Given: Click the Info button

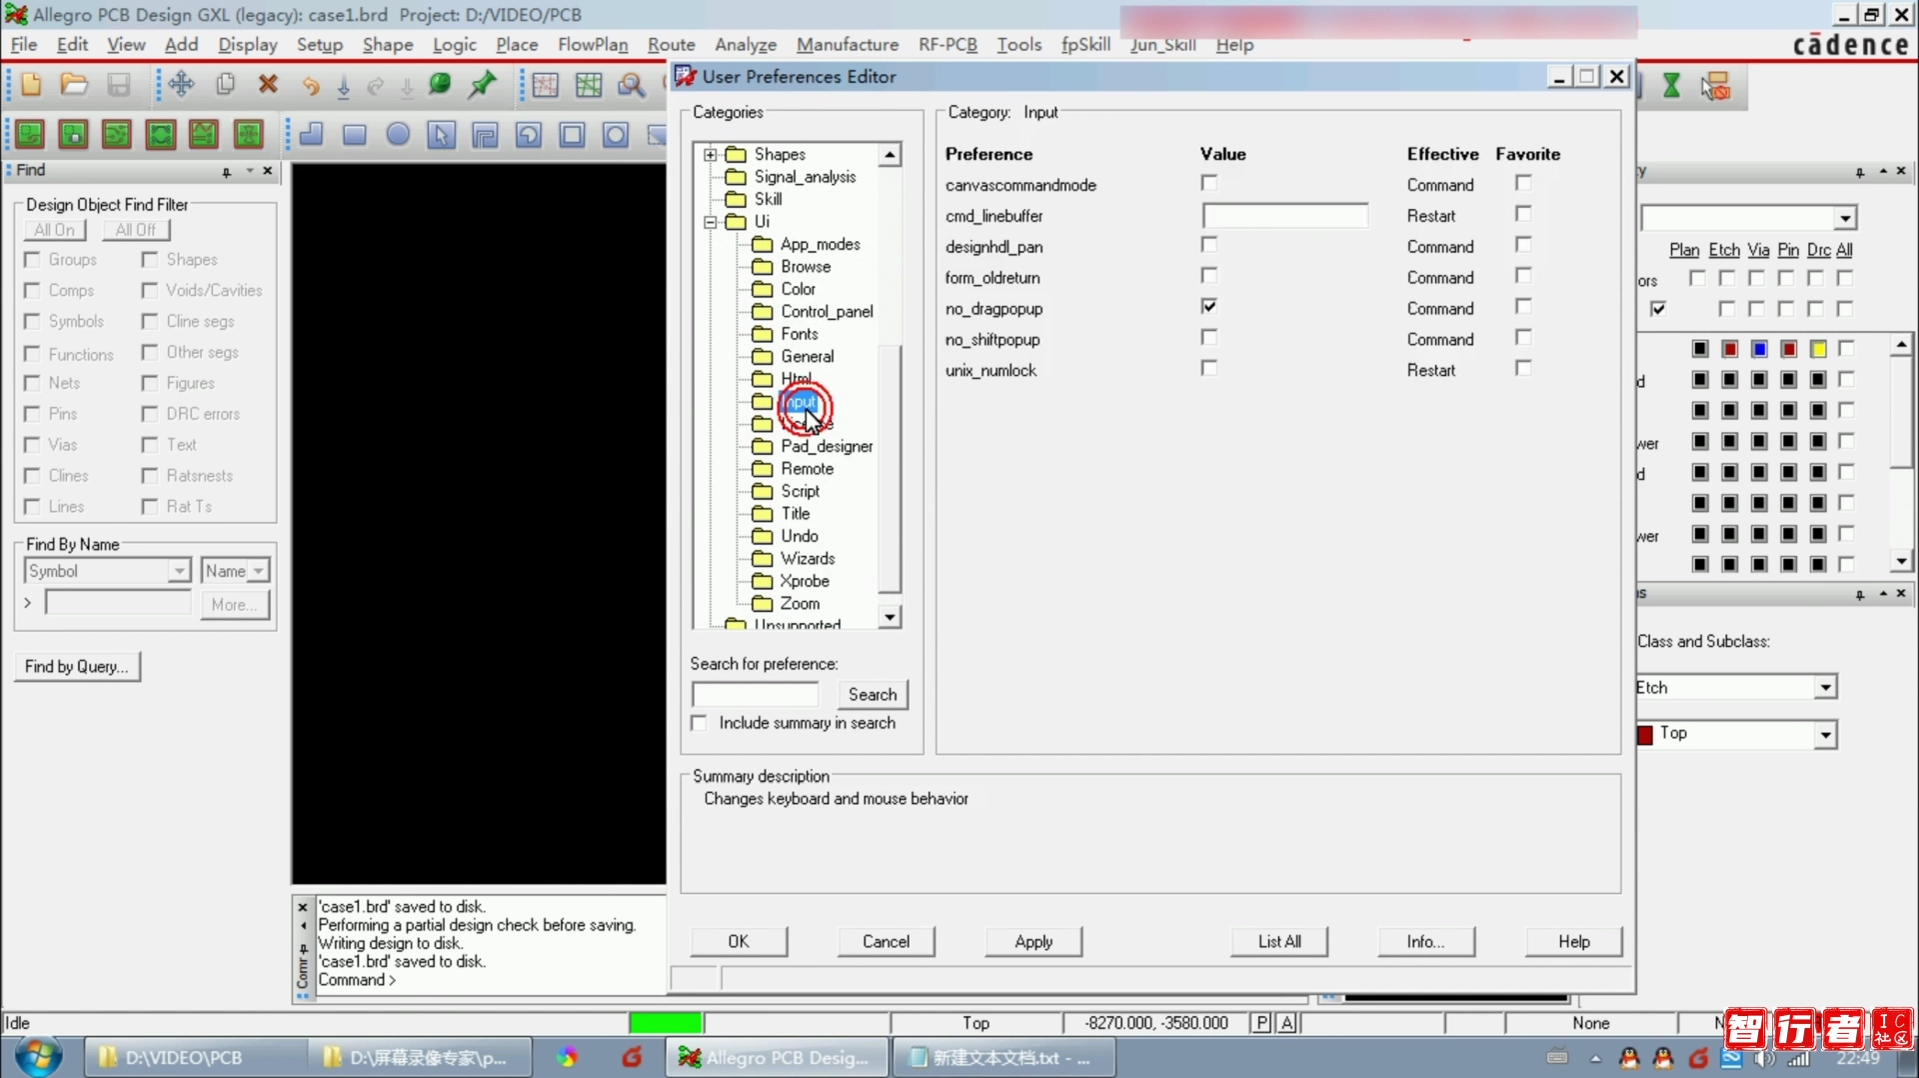Looking at the screenshot, I should pyautogui.click(x=1425, y=942).
